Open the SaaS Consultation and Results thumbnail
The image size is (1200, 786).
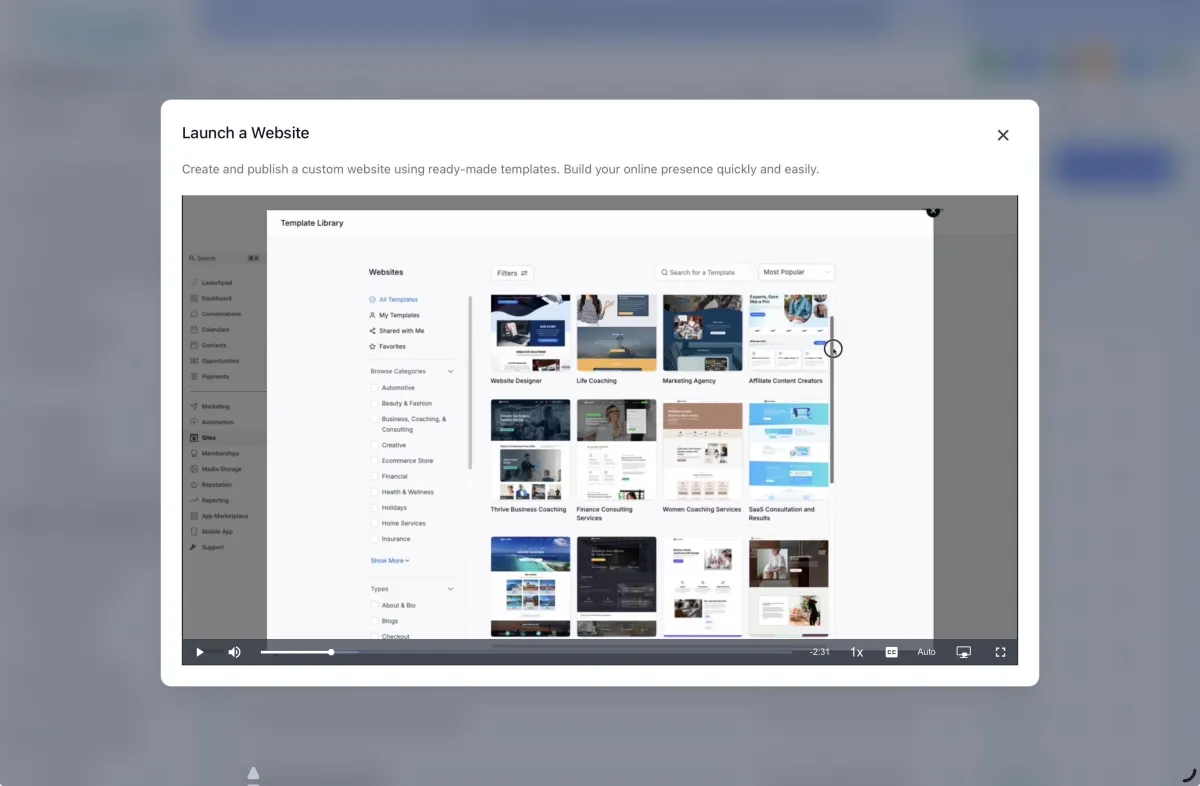click(788, 450)
